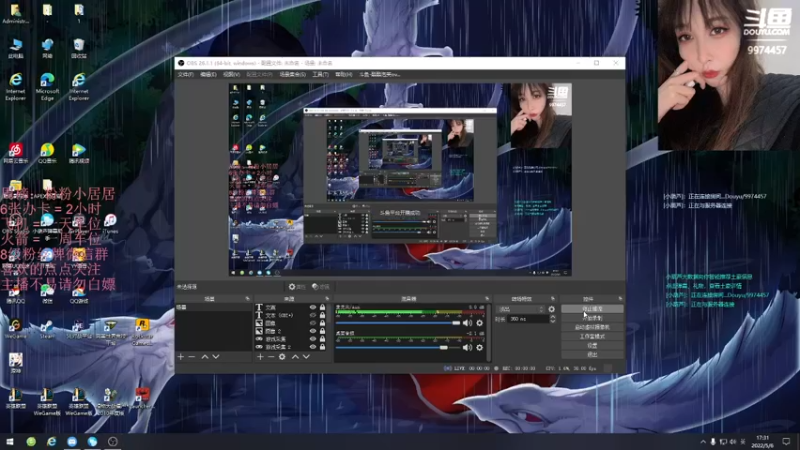Switch to OBS taskbar icon

(113, 441)
